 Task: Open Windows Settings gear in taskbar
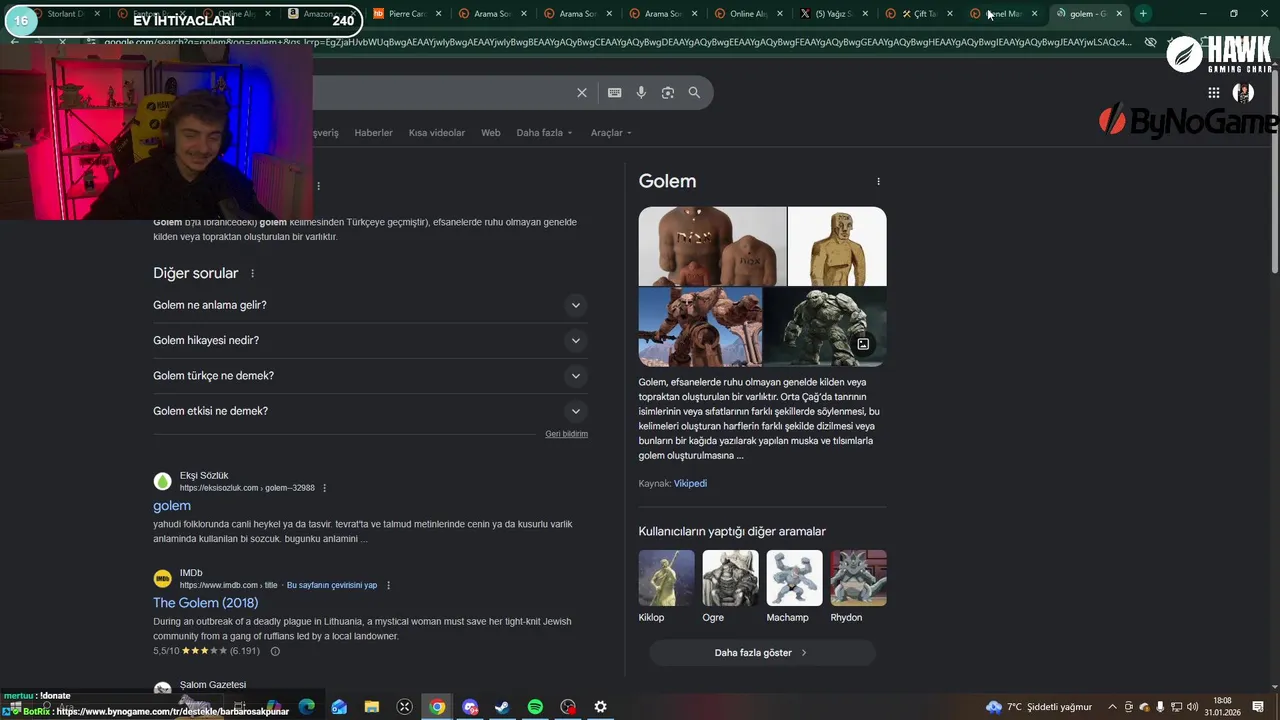tap(600, 707)
